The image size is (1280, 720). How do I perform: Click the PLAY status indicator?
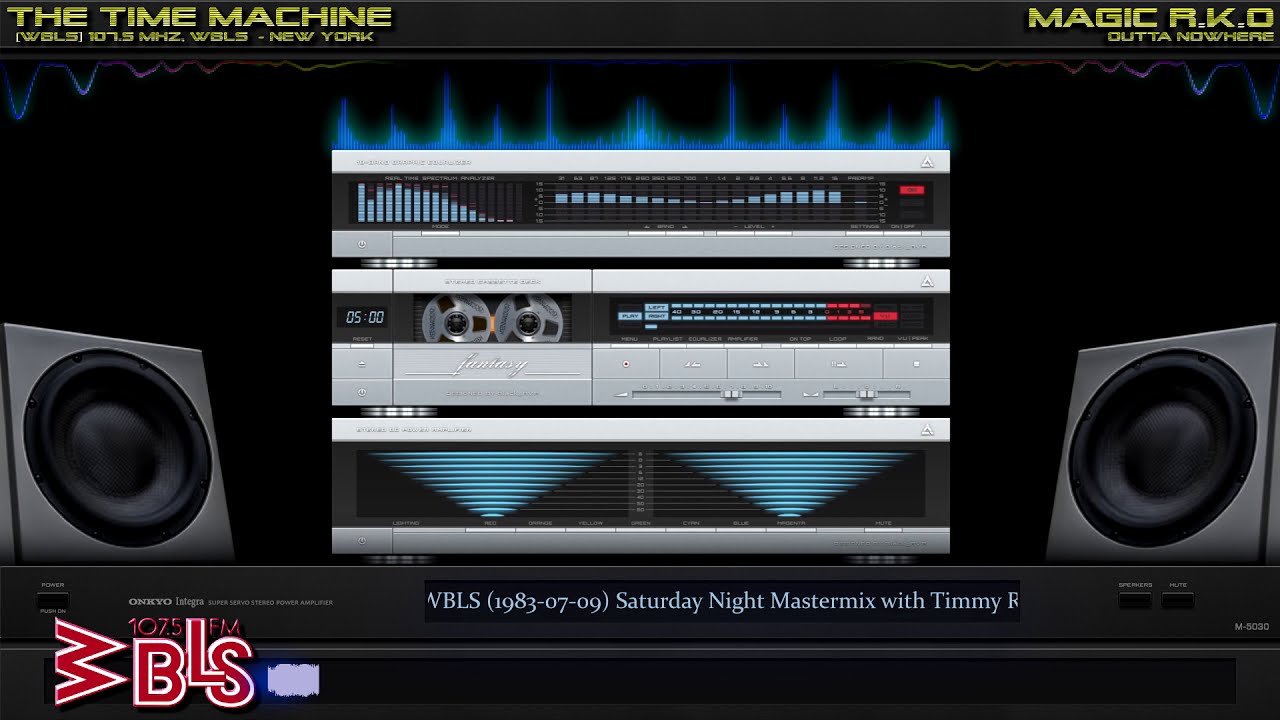pos(630,316)
